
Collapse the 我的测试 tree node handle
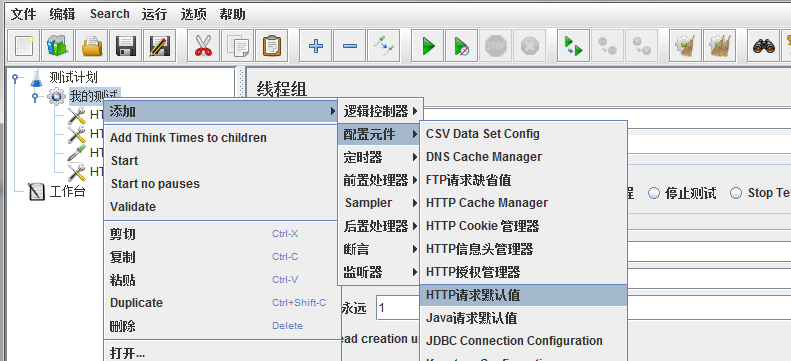click(35, 96)
